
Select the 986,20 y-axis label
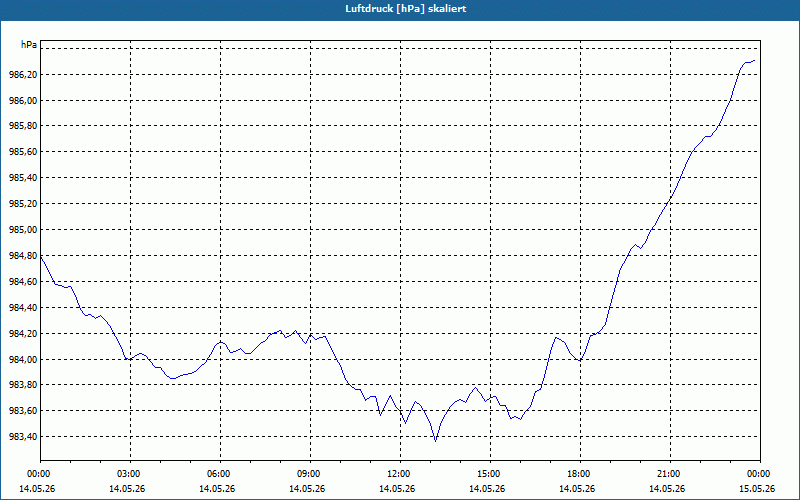coord(23,74)
